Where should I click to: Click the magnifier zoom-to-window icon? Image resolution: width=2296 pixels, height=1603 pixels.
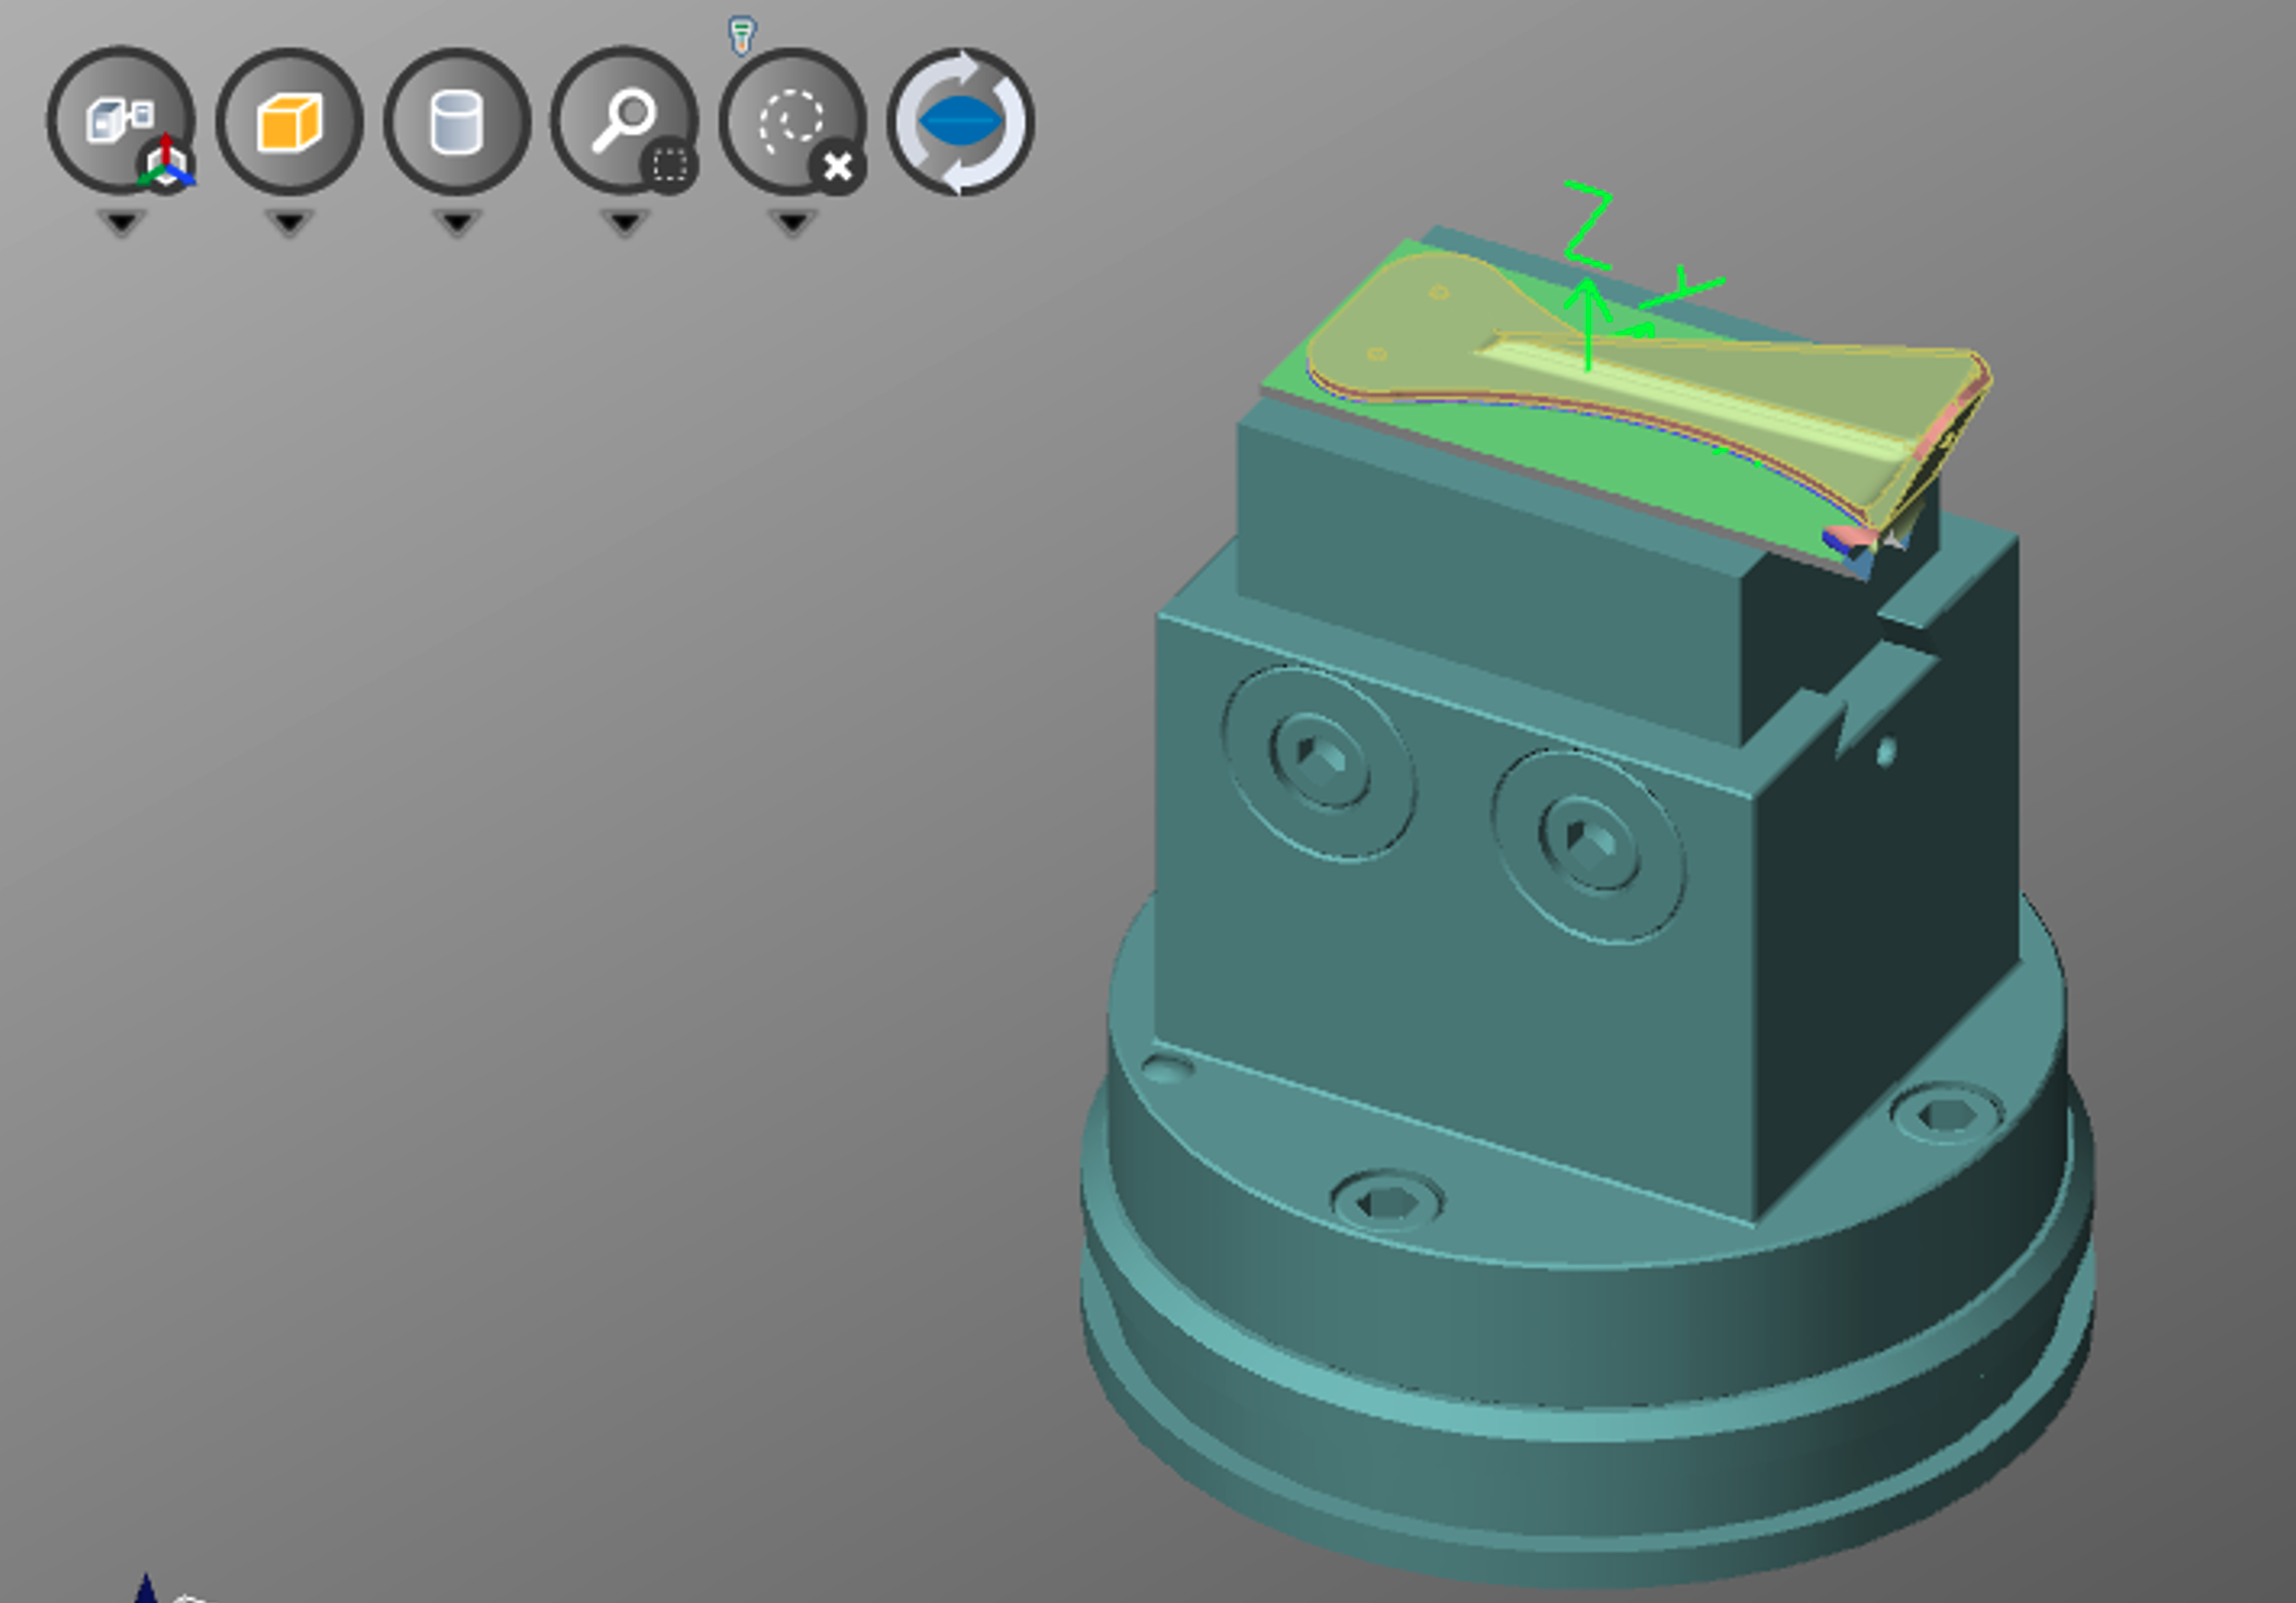tap(624, 121)
